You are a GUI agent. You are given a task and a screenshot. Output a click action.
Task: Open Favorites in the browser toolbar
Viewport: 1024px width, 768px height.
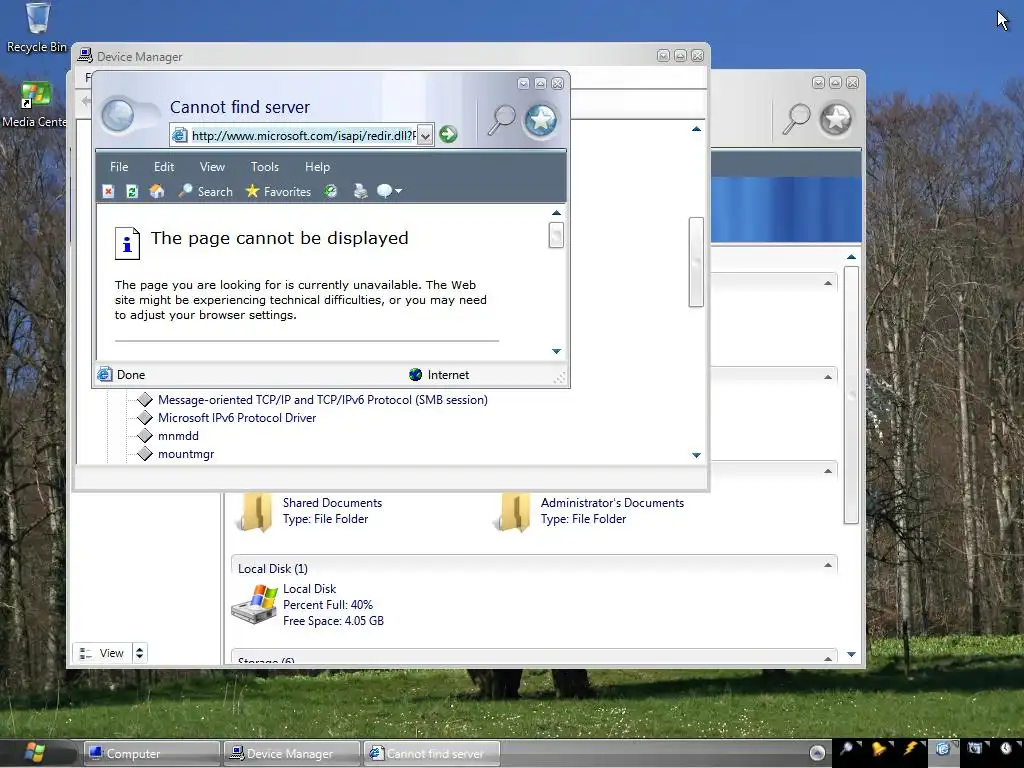pyautogui.click(x=278, y=191)
